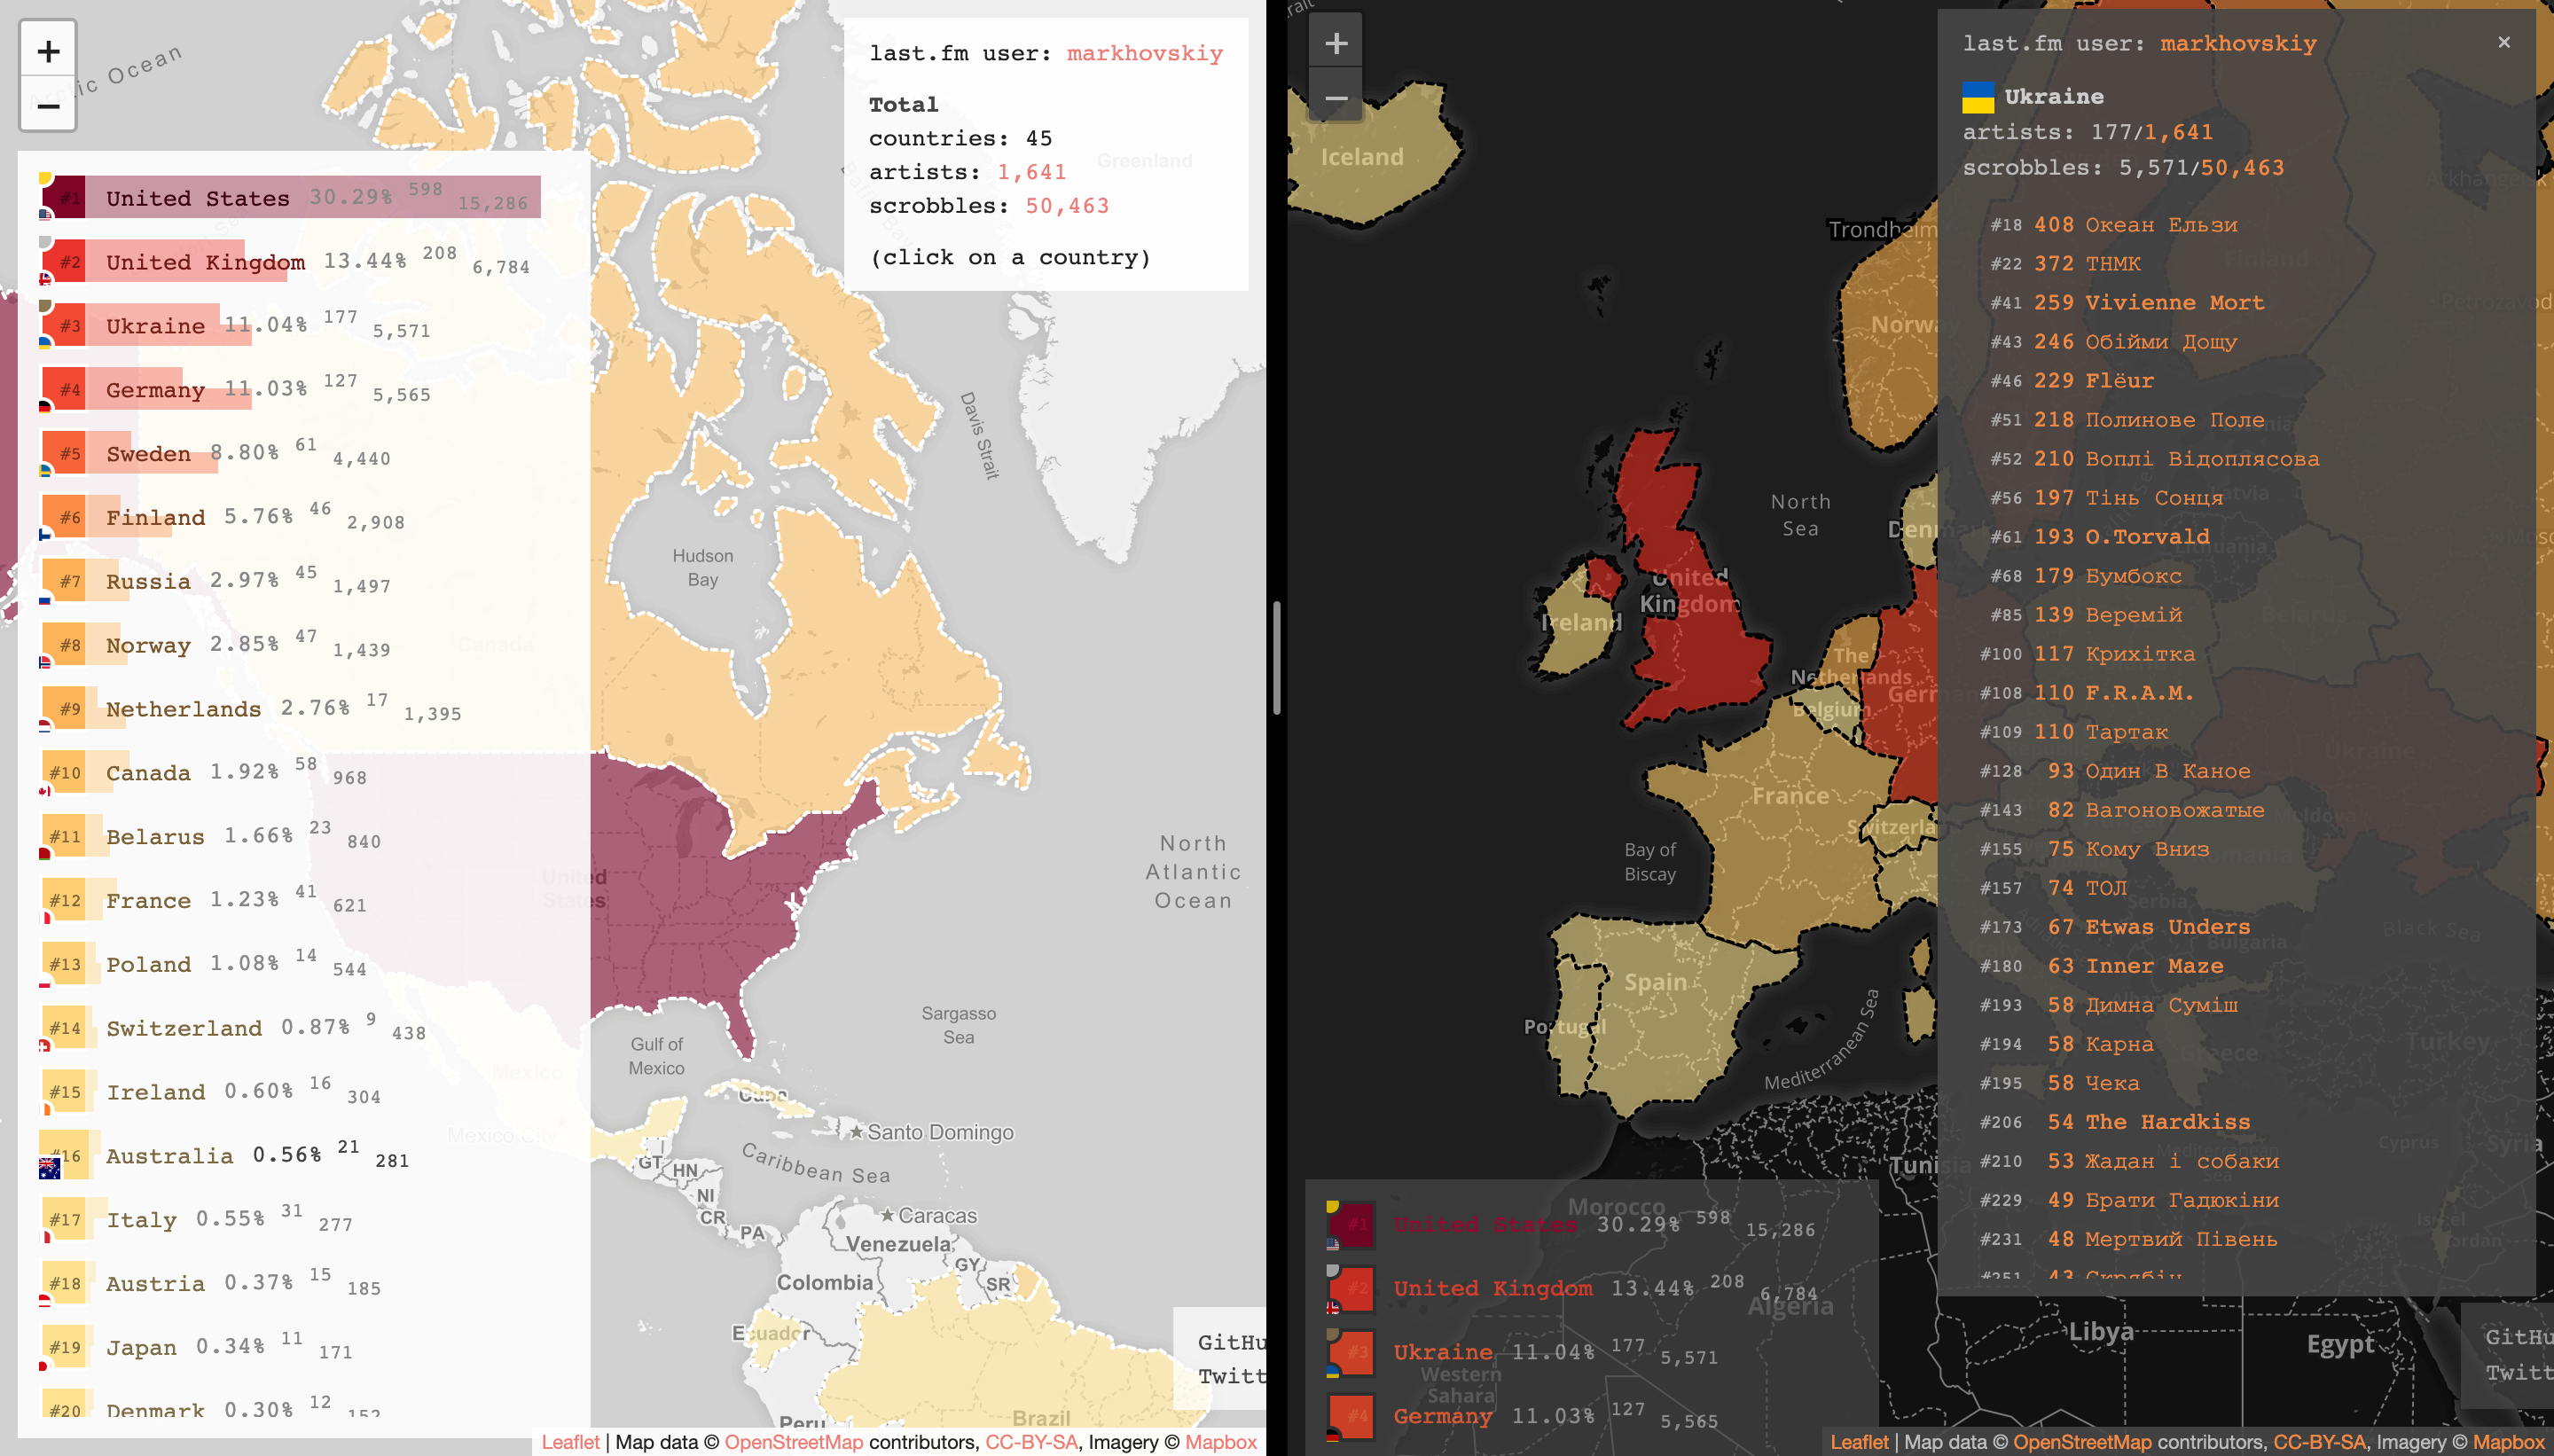Click the Leaflet link on the left map
Viewport: 2554px width, 1456px height.
[x=570, y=1442]
